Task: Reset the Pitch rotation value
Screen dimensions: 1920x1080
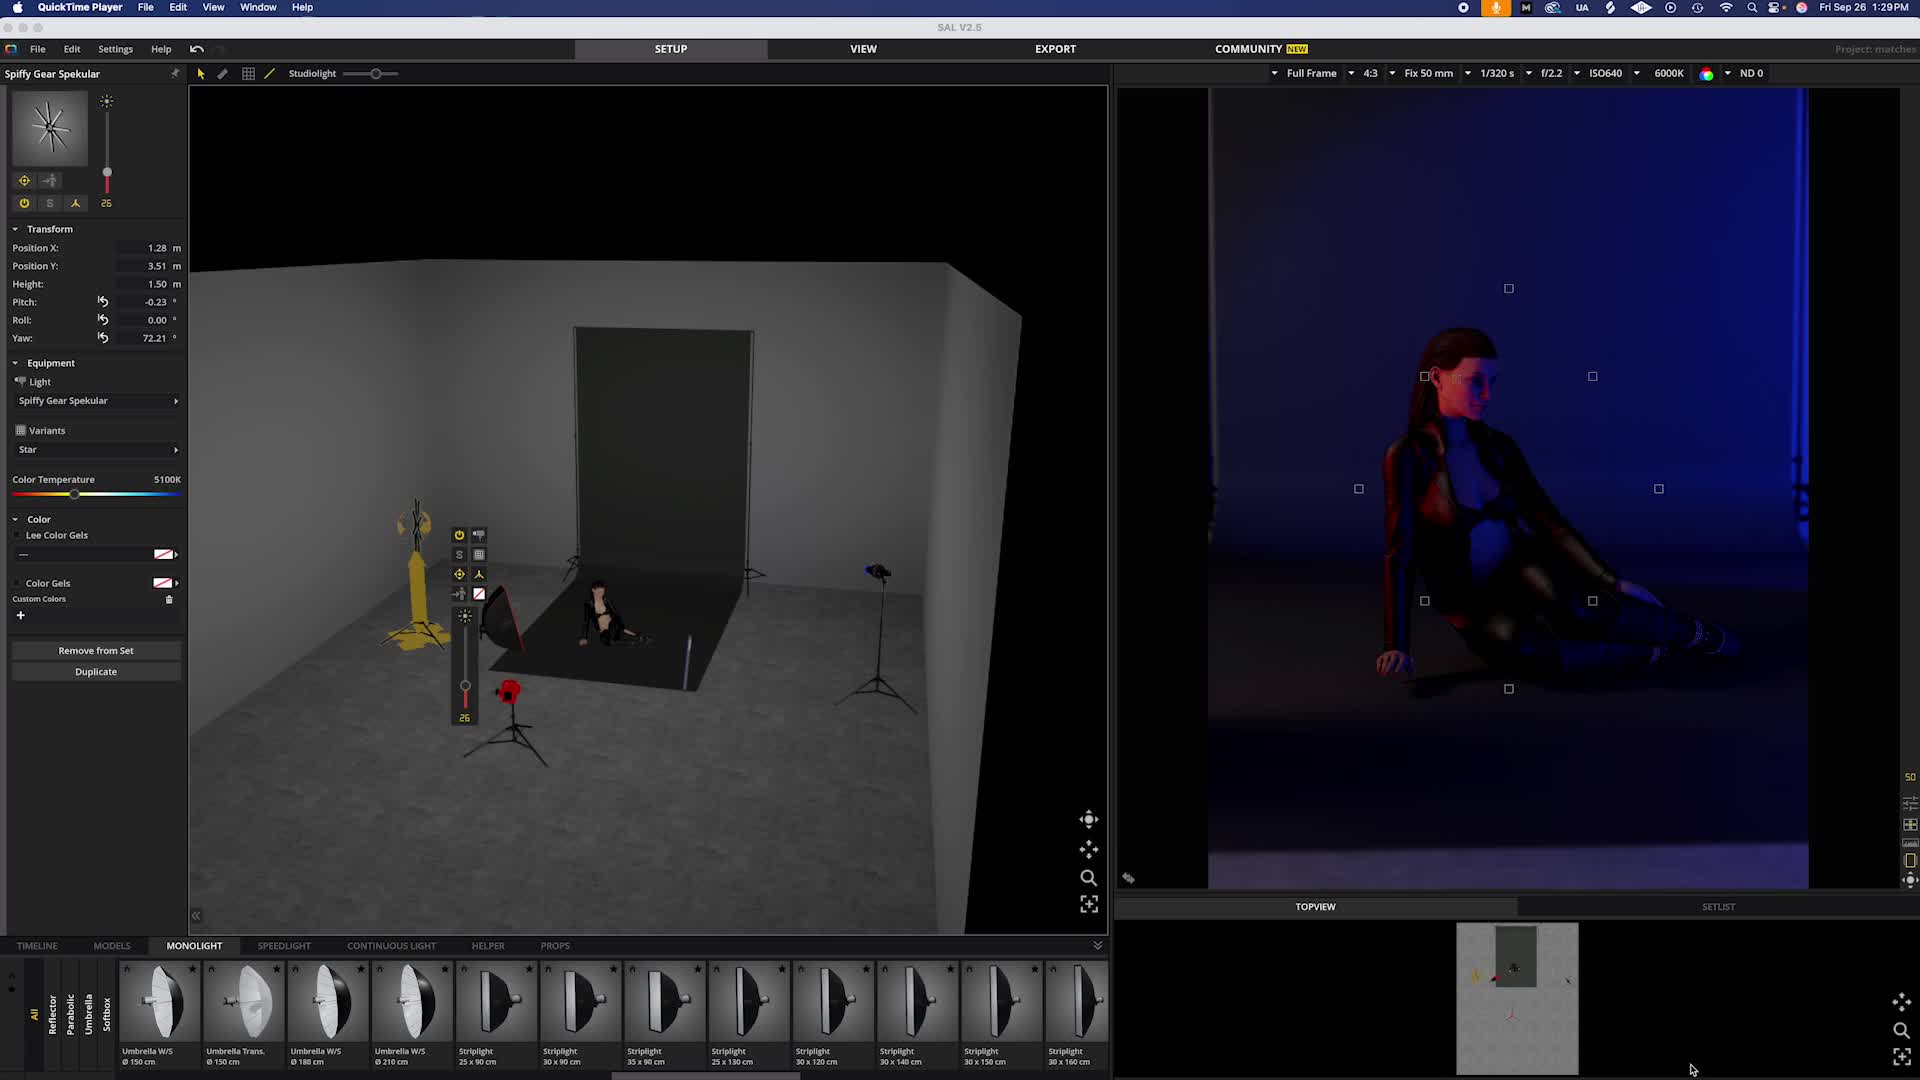Action: [102, 302]
